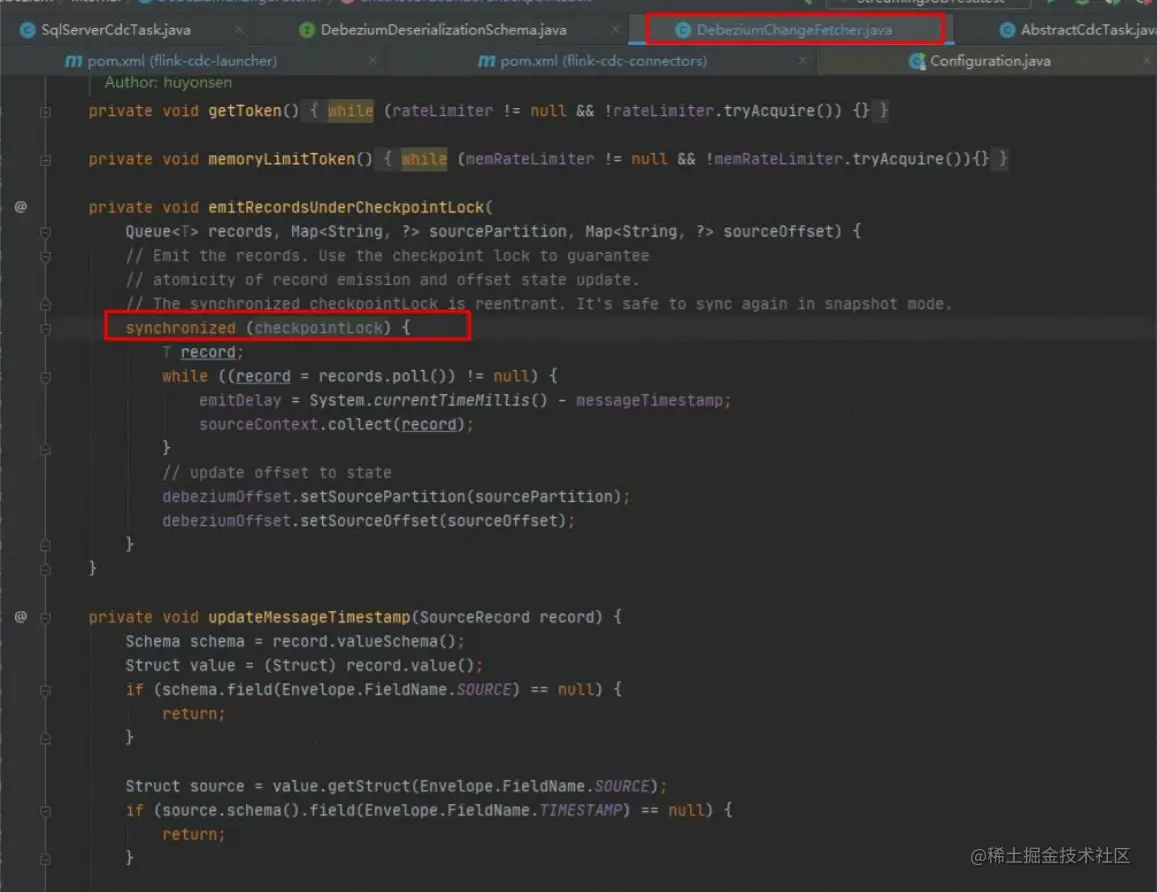Open pom.xml (flink-cdc-connectors) tab

(x=604, y=61)
